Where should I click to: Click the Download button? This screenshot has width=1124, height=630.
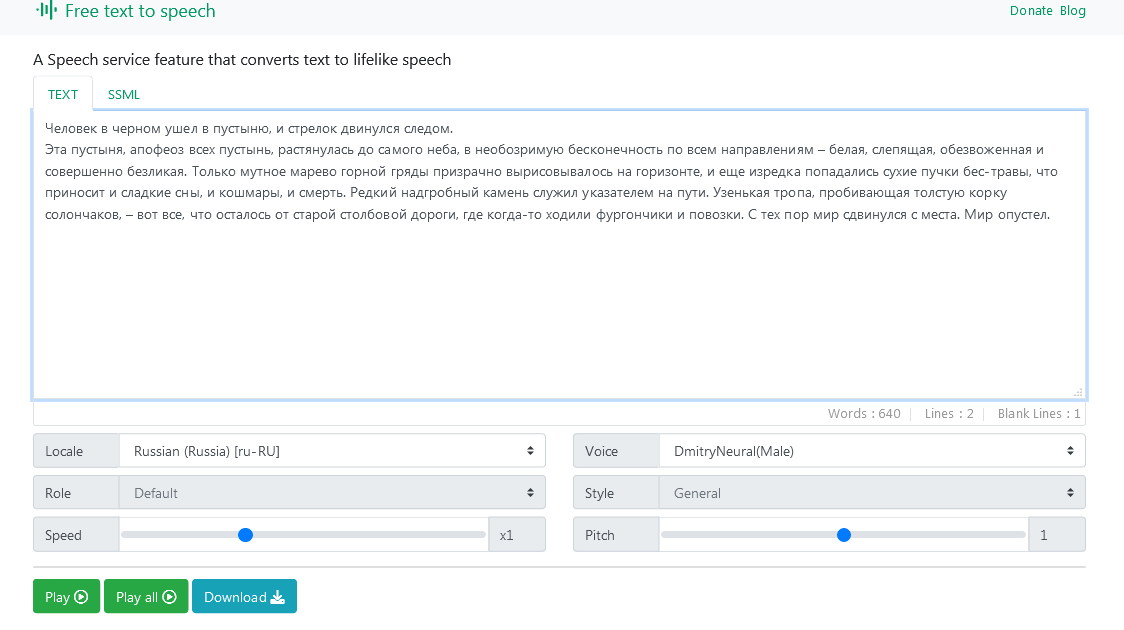[244, 596]
